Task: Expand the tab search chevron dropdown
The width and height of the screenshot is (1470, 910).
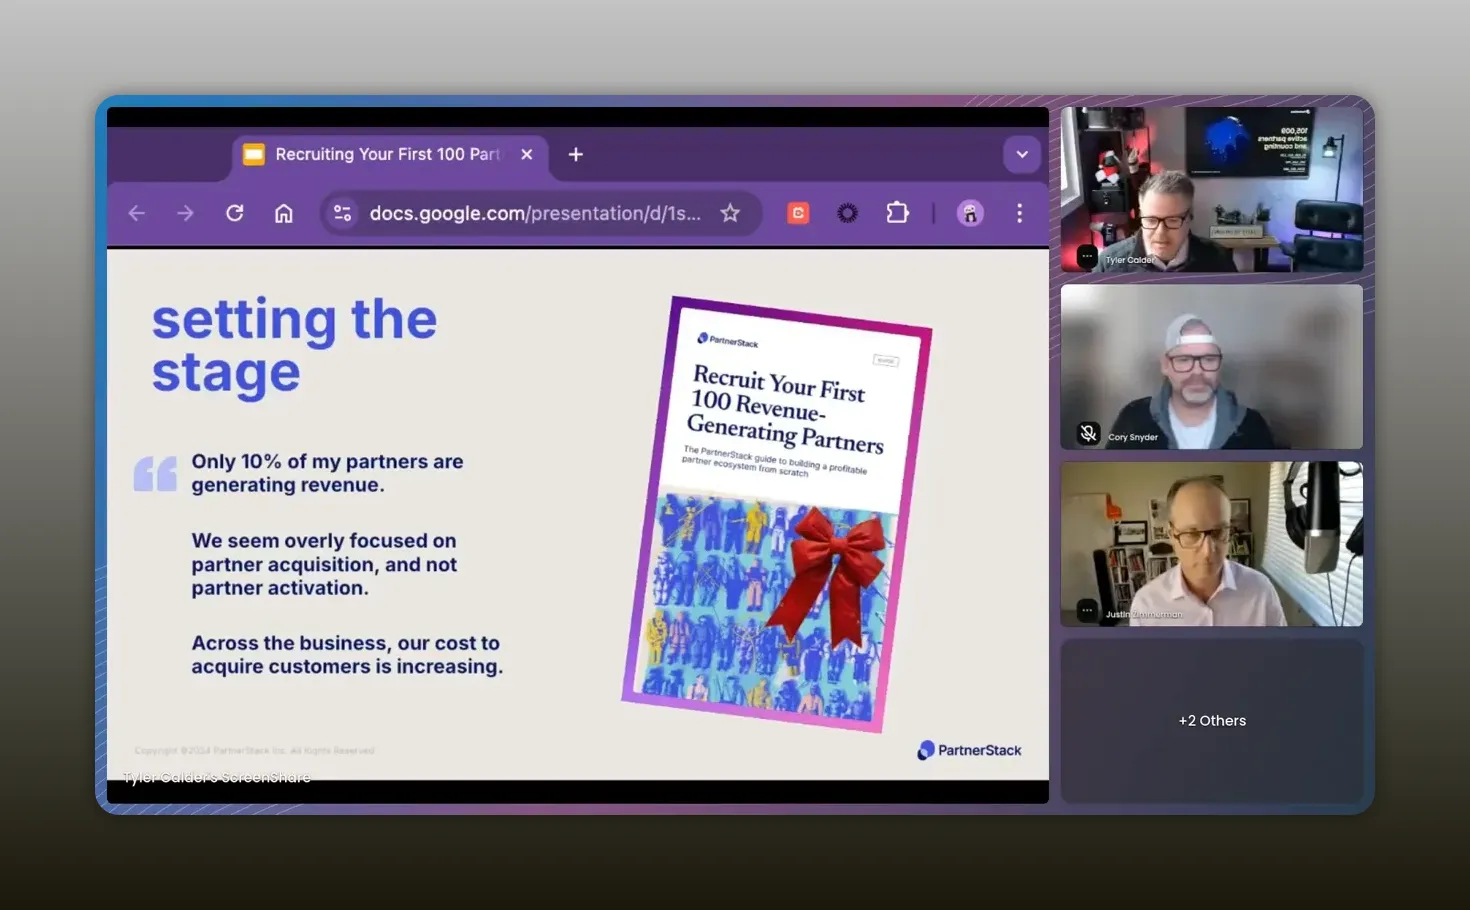Action: tap(1021, 155)
